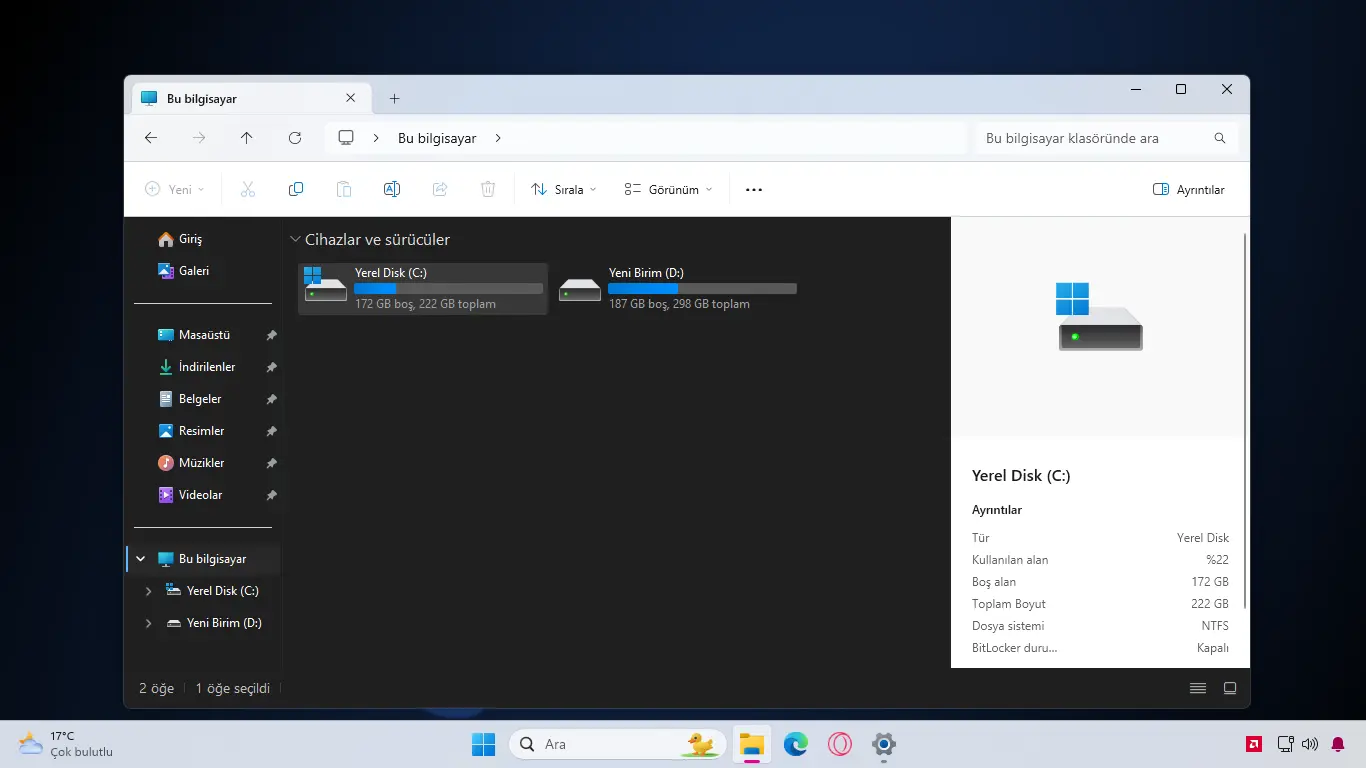The image size is (1366, 768).
Task: Click the large drive thumbnail in details pane
Action: point(1100,316)
